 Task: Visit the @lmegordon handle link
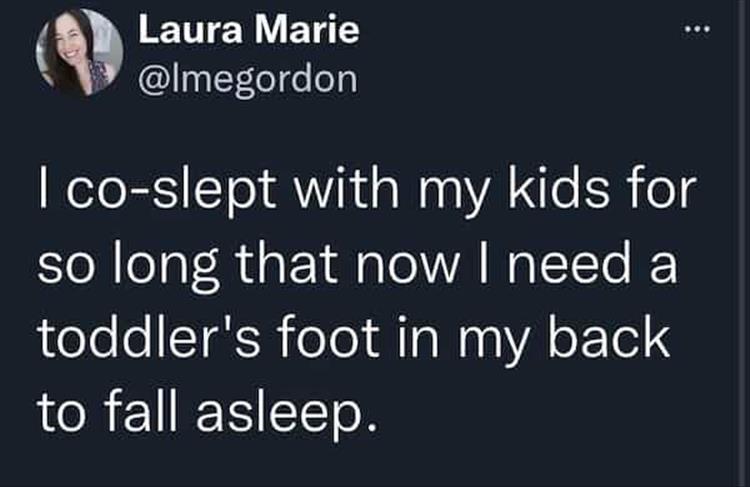[x=246, y=77]
